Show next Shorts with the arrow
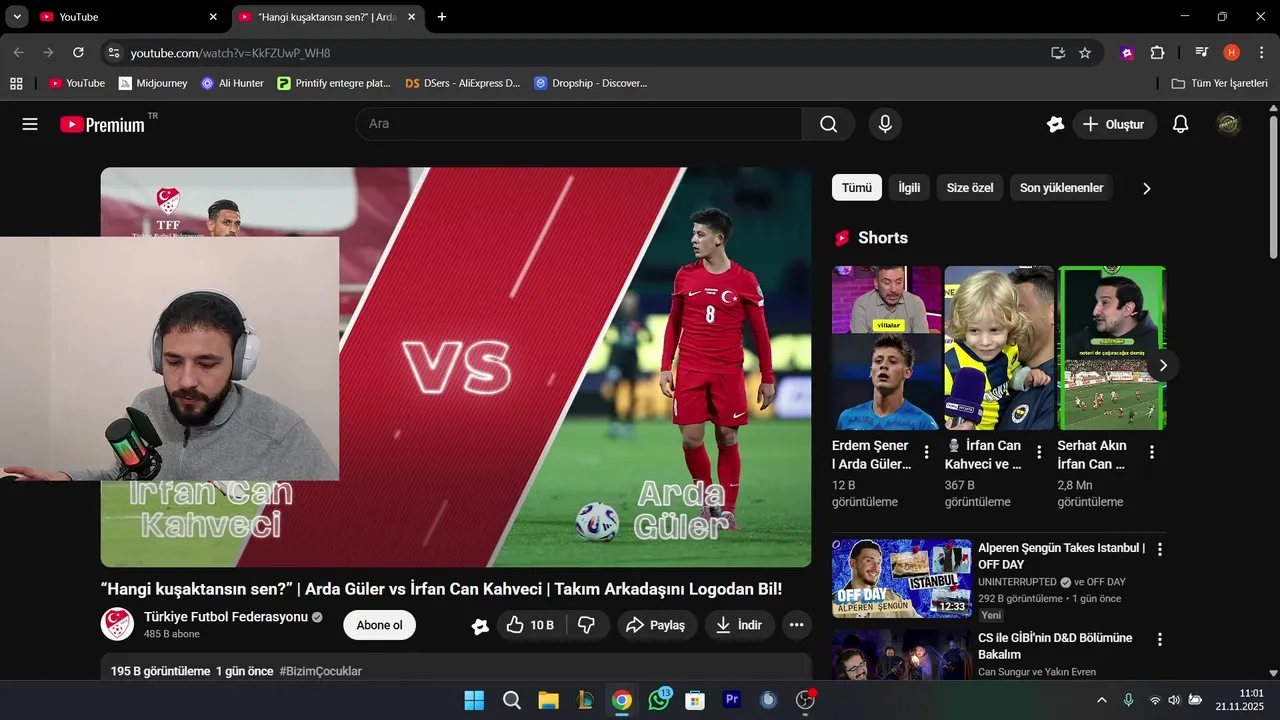1280x720 pixels. tap(1162, 365)
